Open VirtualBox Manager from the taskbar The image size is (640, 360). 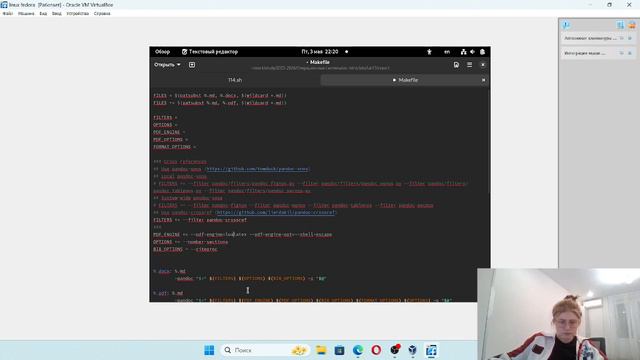(x=413, y=350)
